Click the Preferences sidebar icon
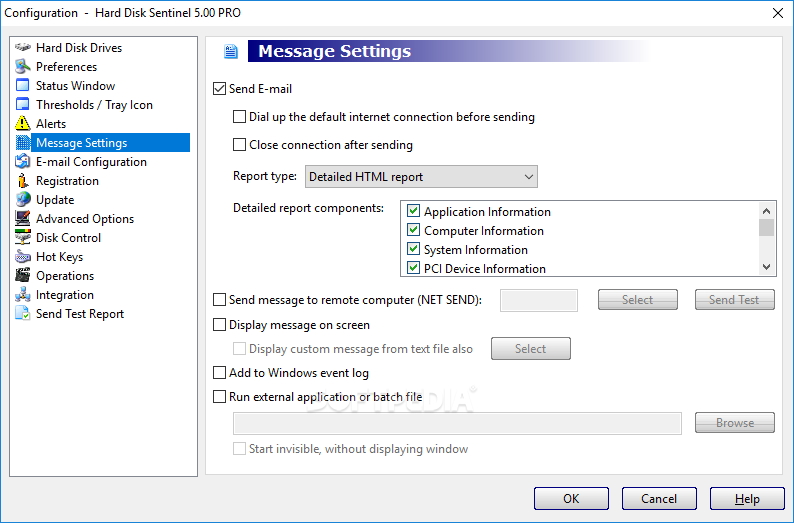 [x=23, y=67]
